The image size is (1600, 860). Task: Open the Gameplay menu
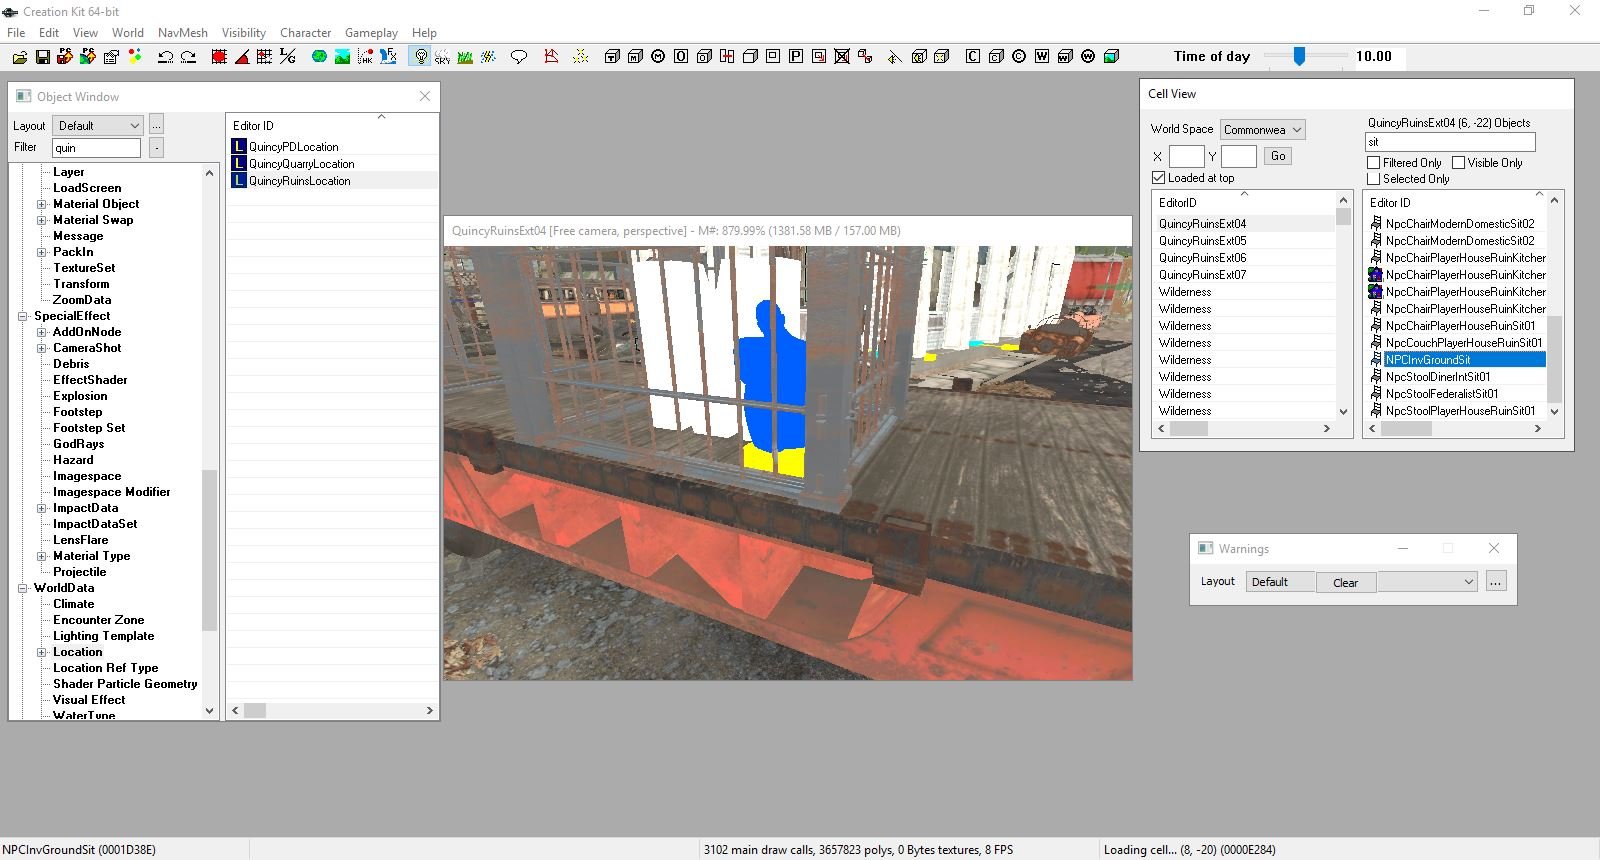371,33
